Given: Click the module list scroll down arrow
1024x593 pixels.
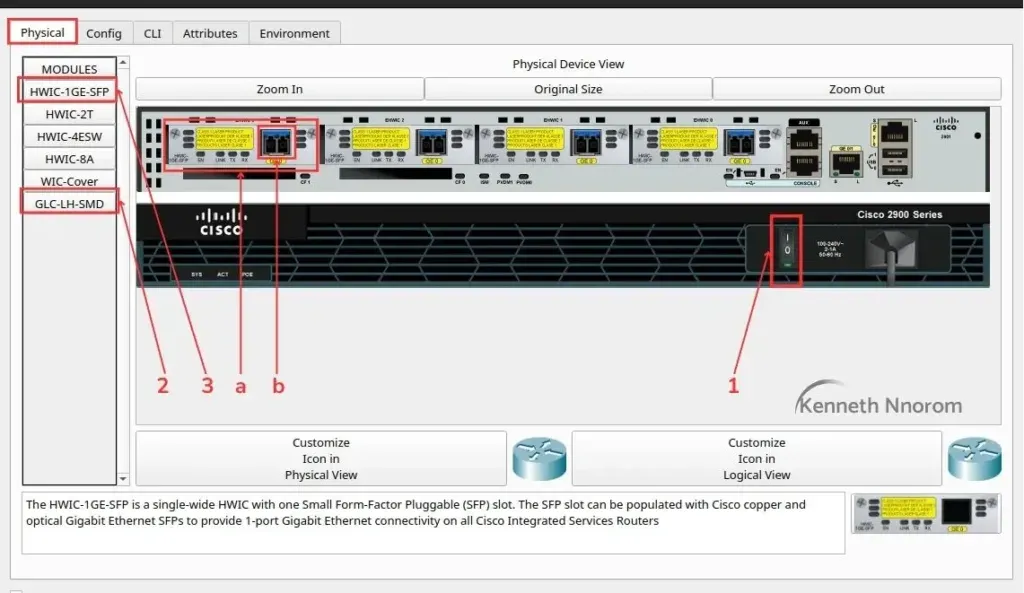Looking at the screenshot, I should (123, 479).
